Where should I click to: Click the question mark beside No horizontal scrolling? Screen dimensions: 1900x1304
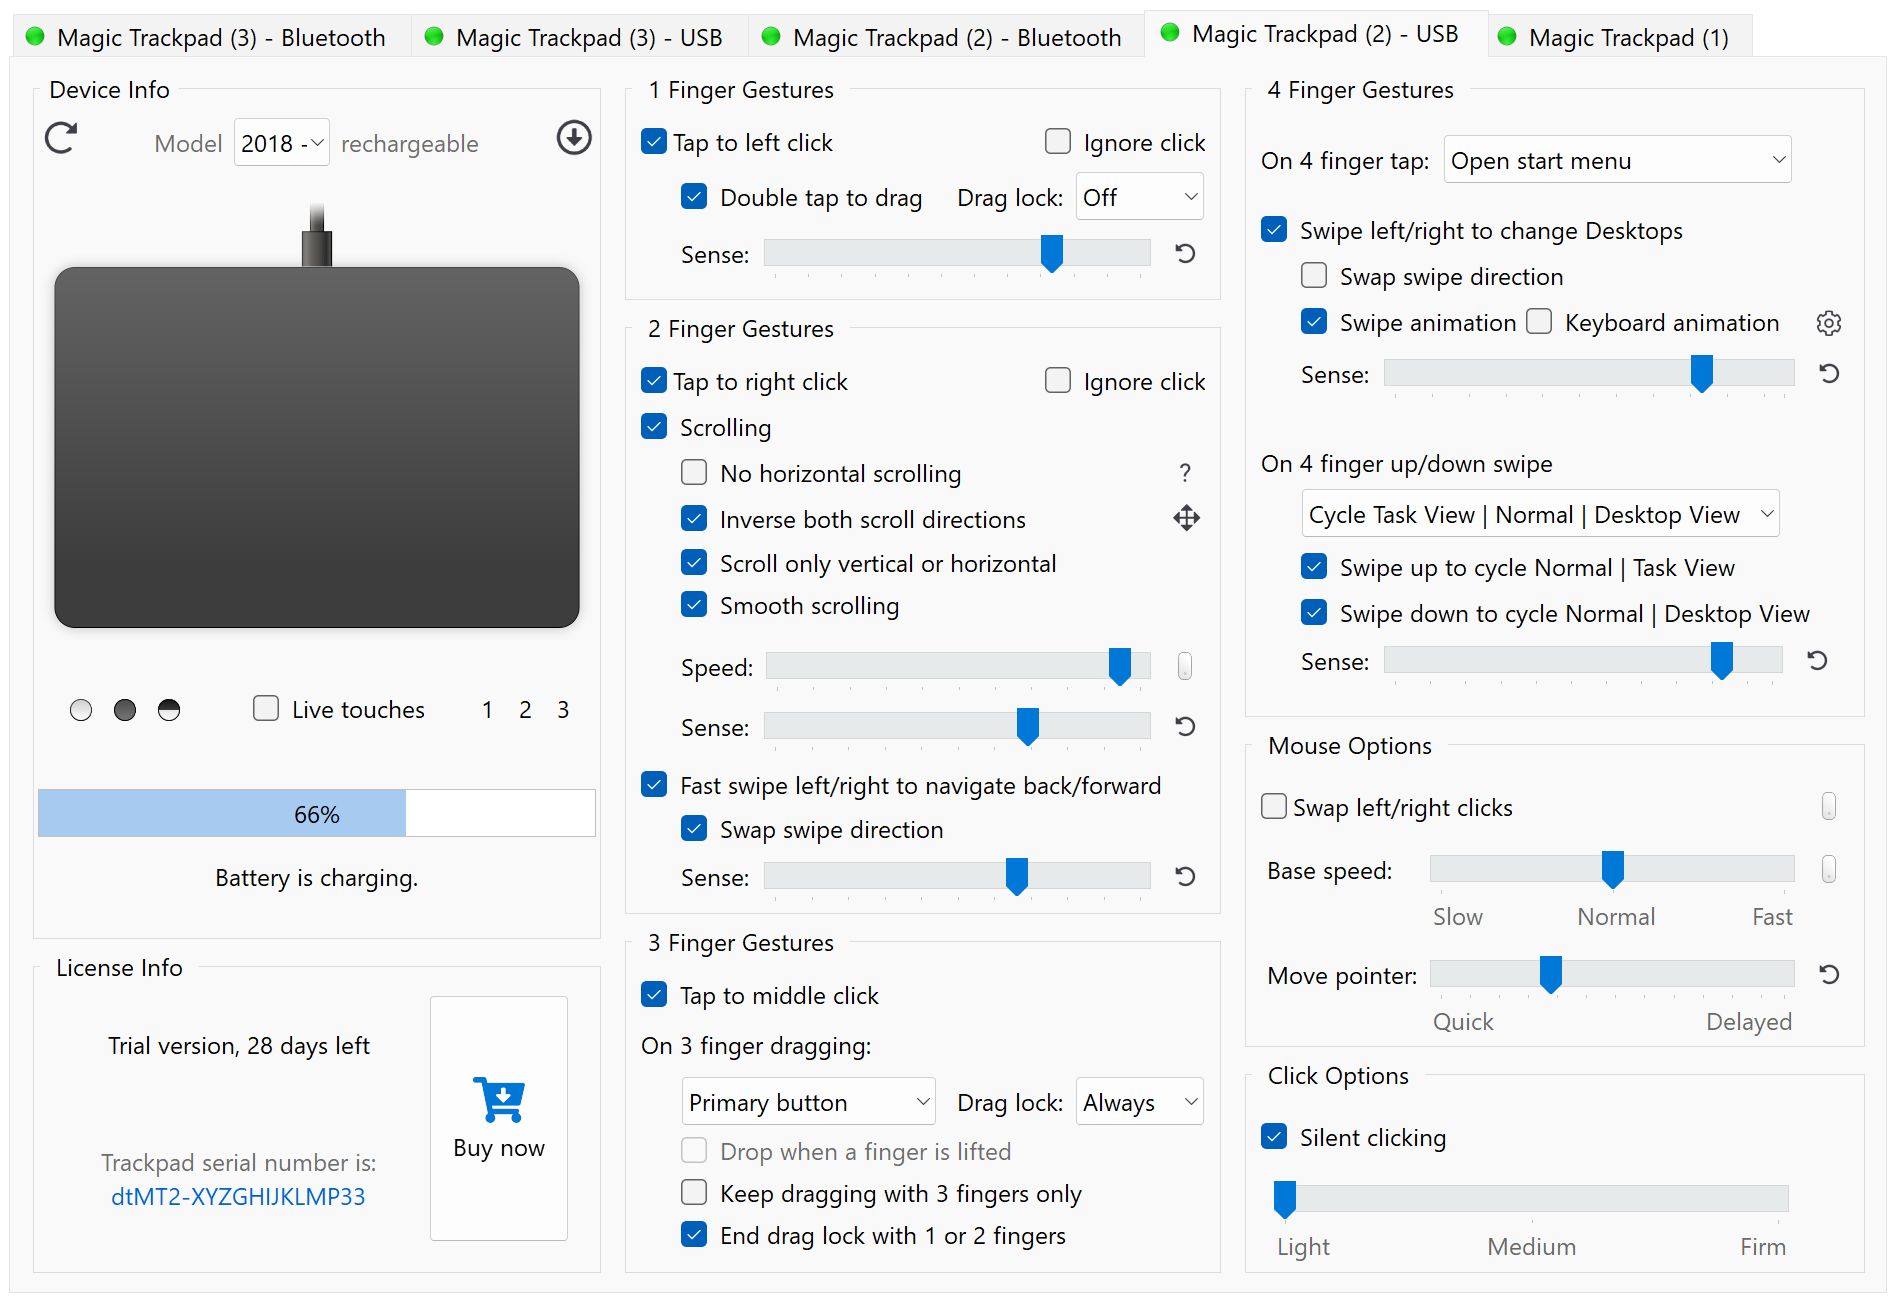[x=1185, y=472]
